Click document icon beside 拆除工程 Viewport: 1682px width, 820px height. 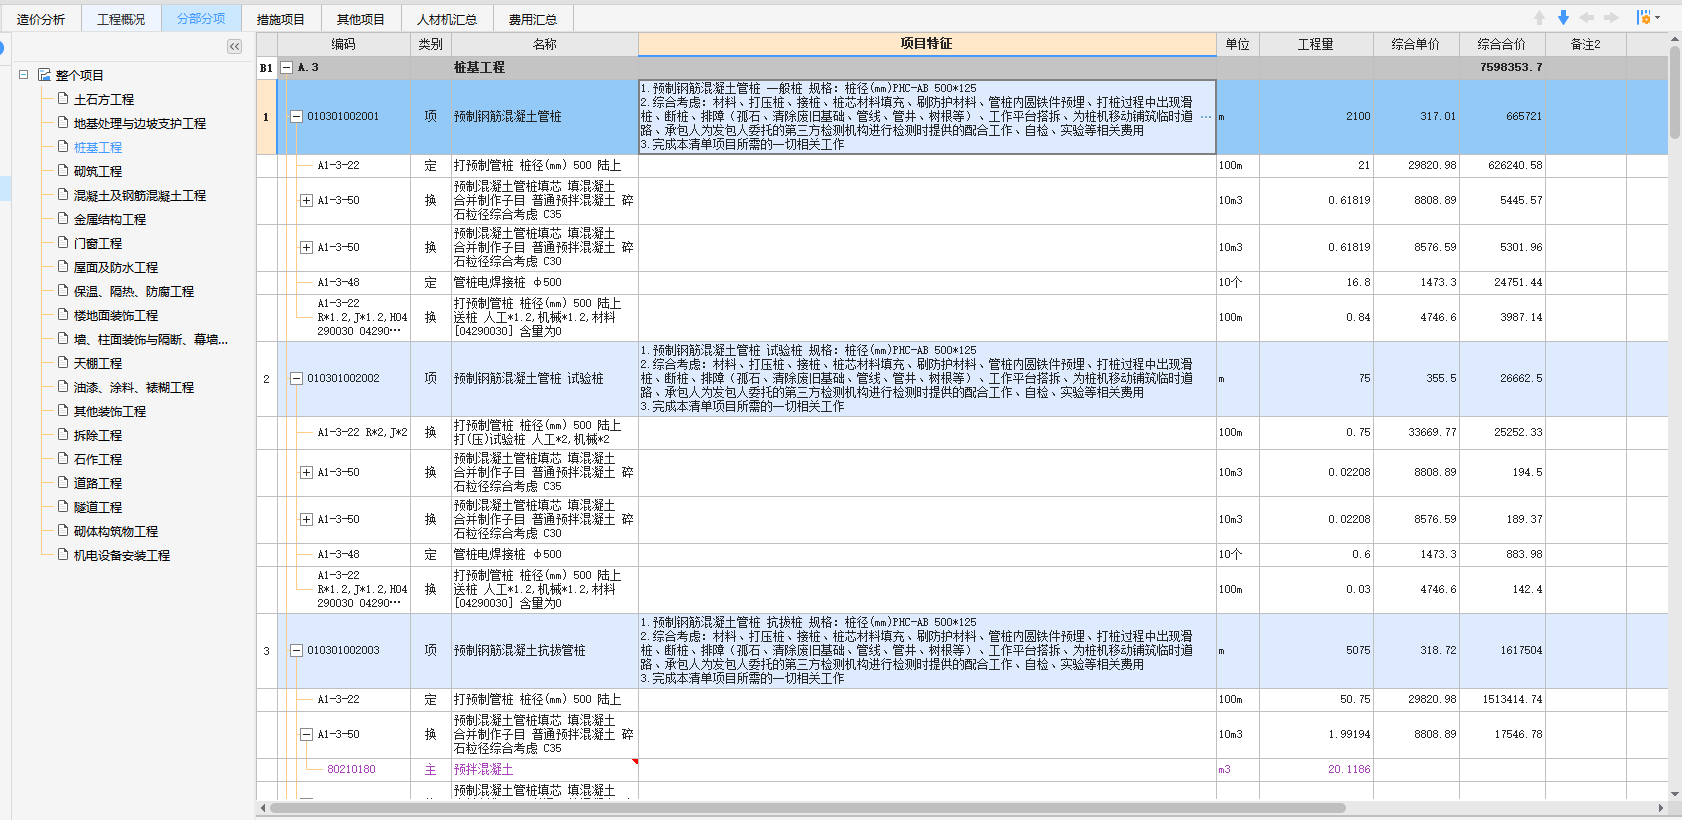coord(63,435)
